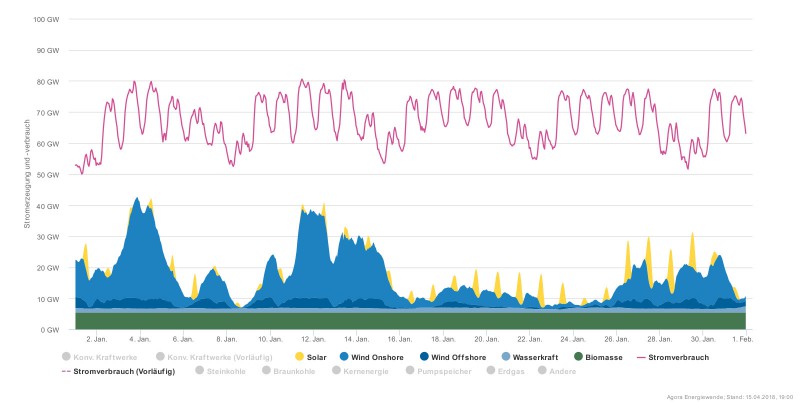The height and width of the screenshot is (402, 800).
Task: Click the green Biomasse area in chart
Action: [400, 321]
